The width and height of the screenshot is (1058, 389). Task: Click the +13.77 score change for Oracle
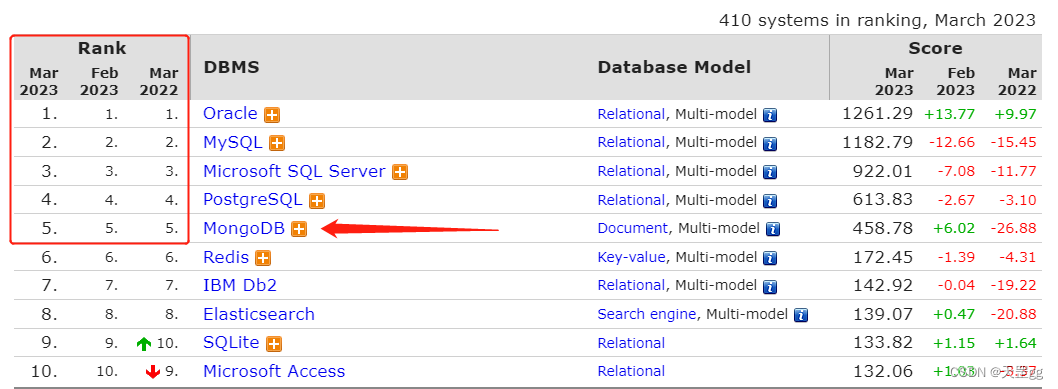coord(949,114)
